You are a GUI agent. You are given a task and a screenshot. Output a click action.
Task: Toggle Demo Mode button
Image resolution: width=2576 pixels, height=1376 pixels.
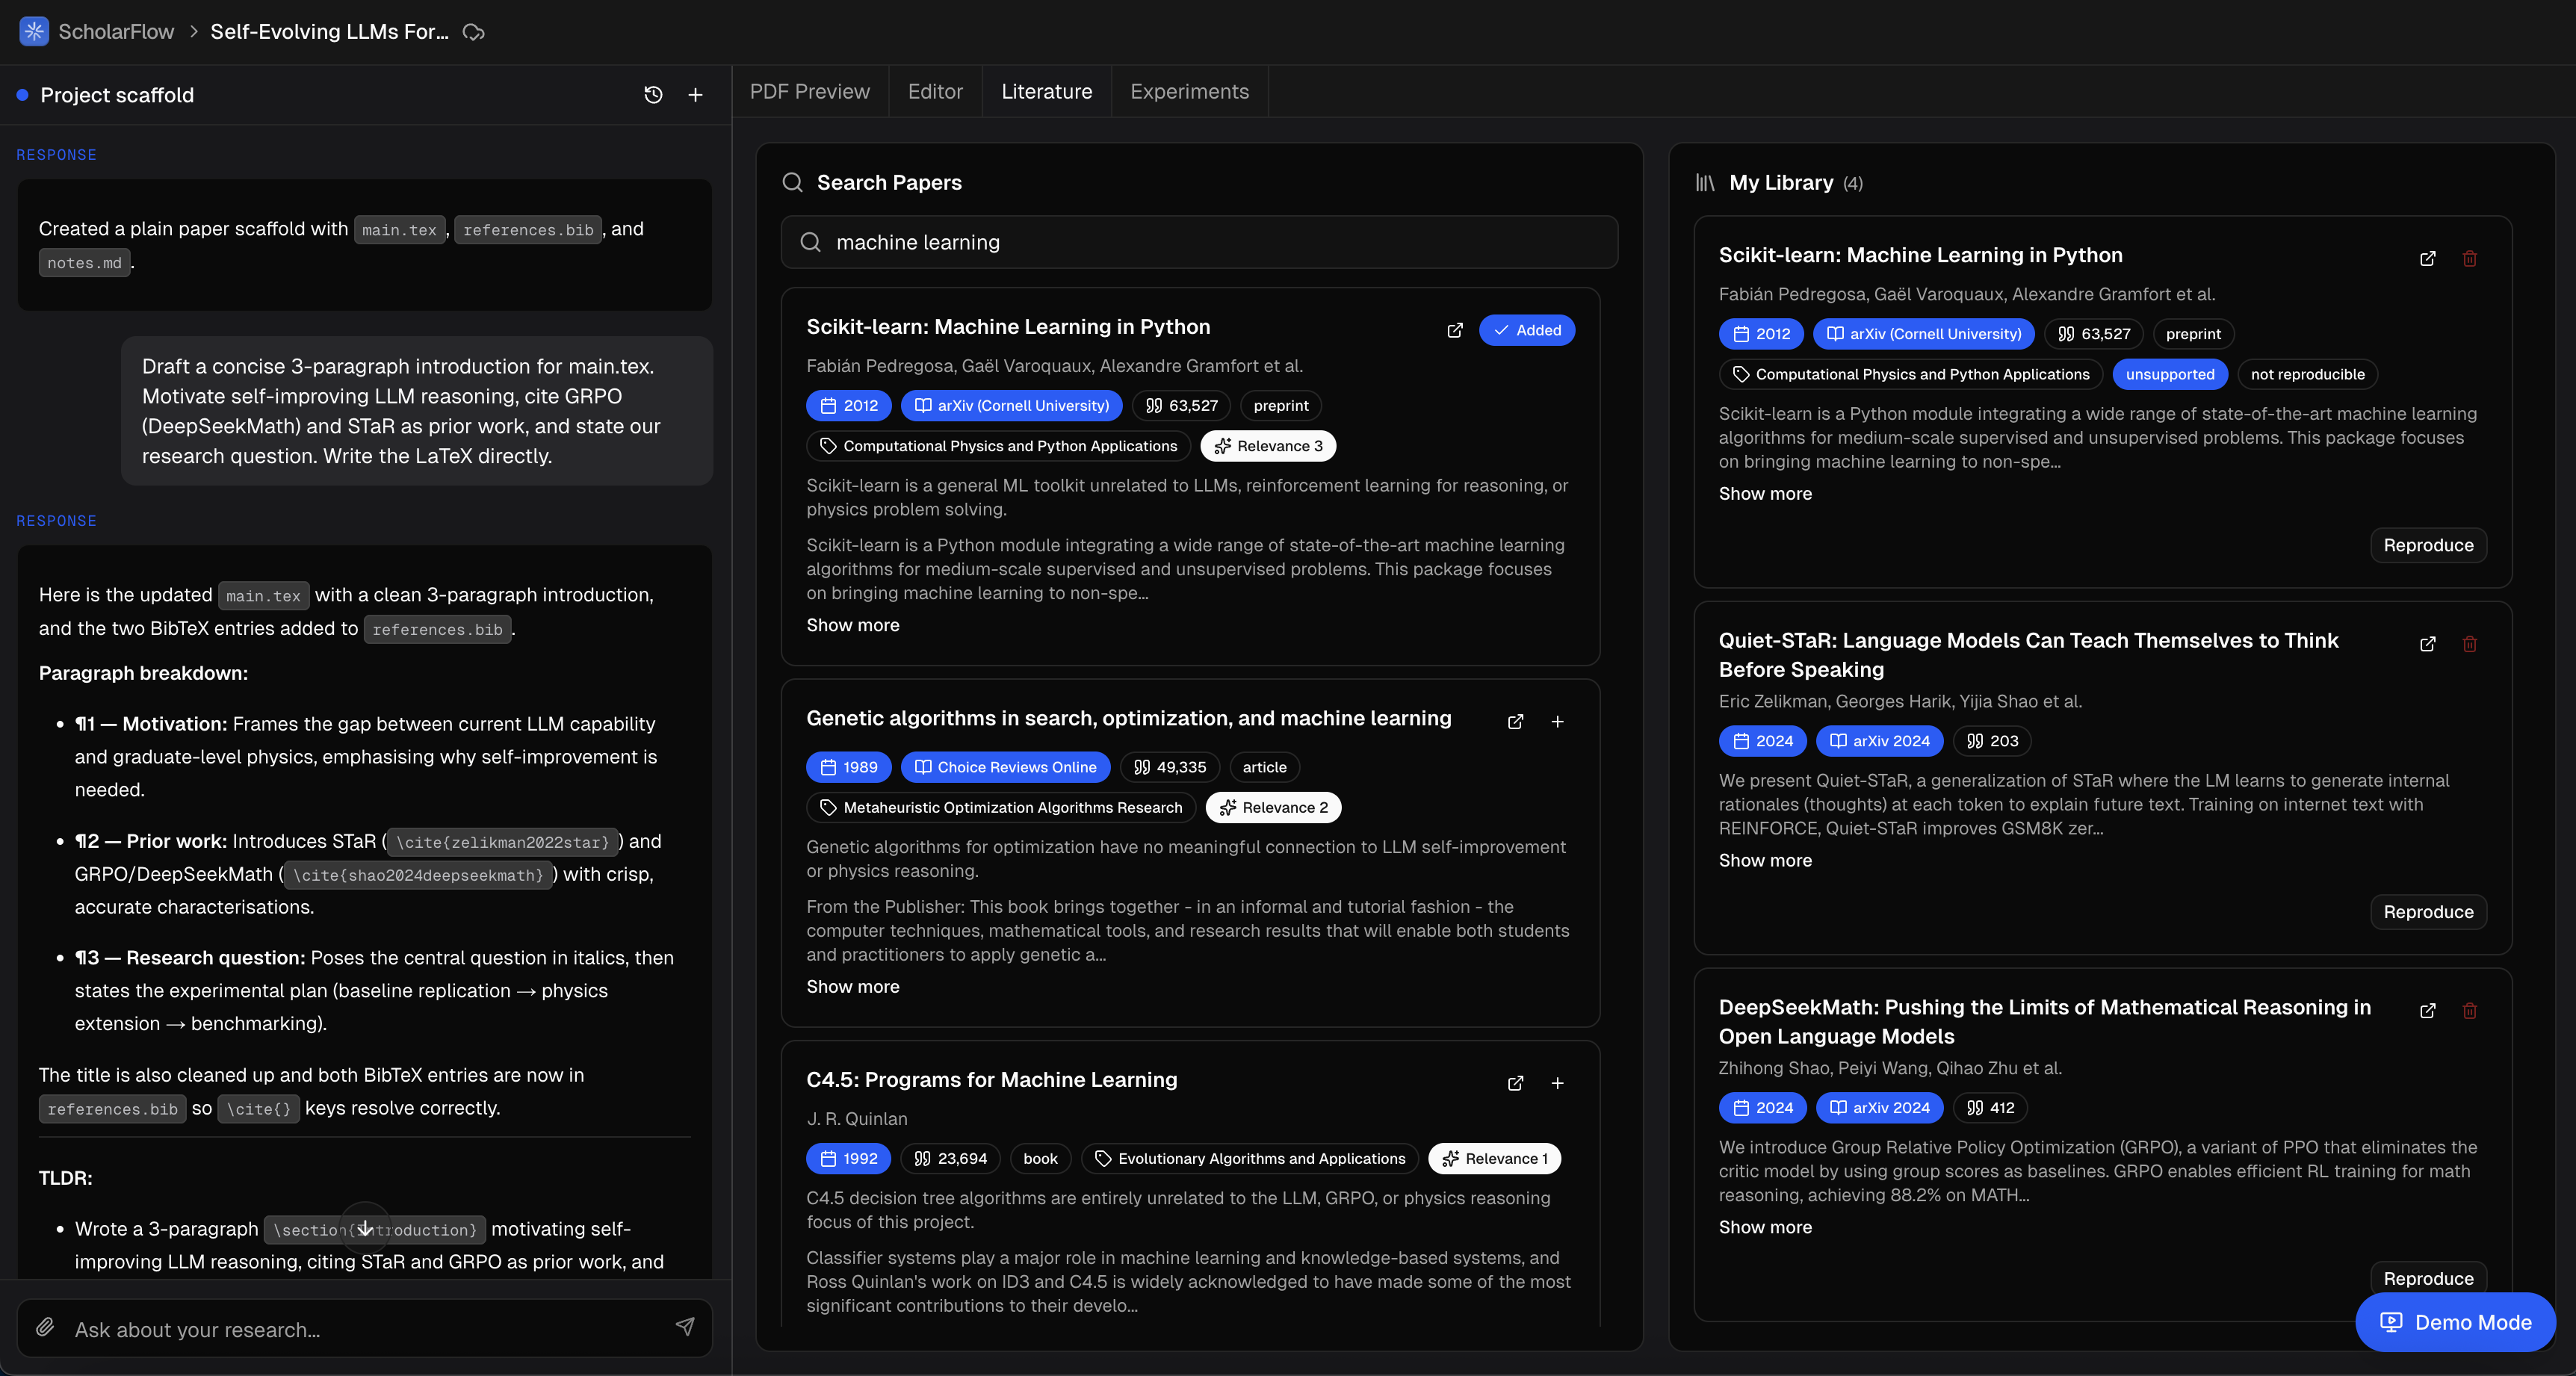tap(2455, 1322)
